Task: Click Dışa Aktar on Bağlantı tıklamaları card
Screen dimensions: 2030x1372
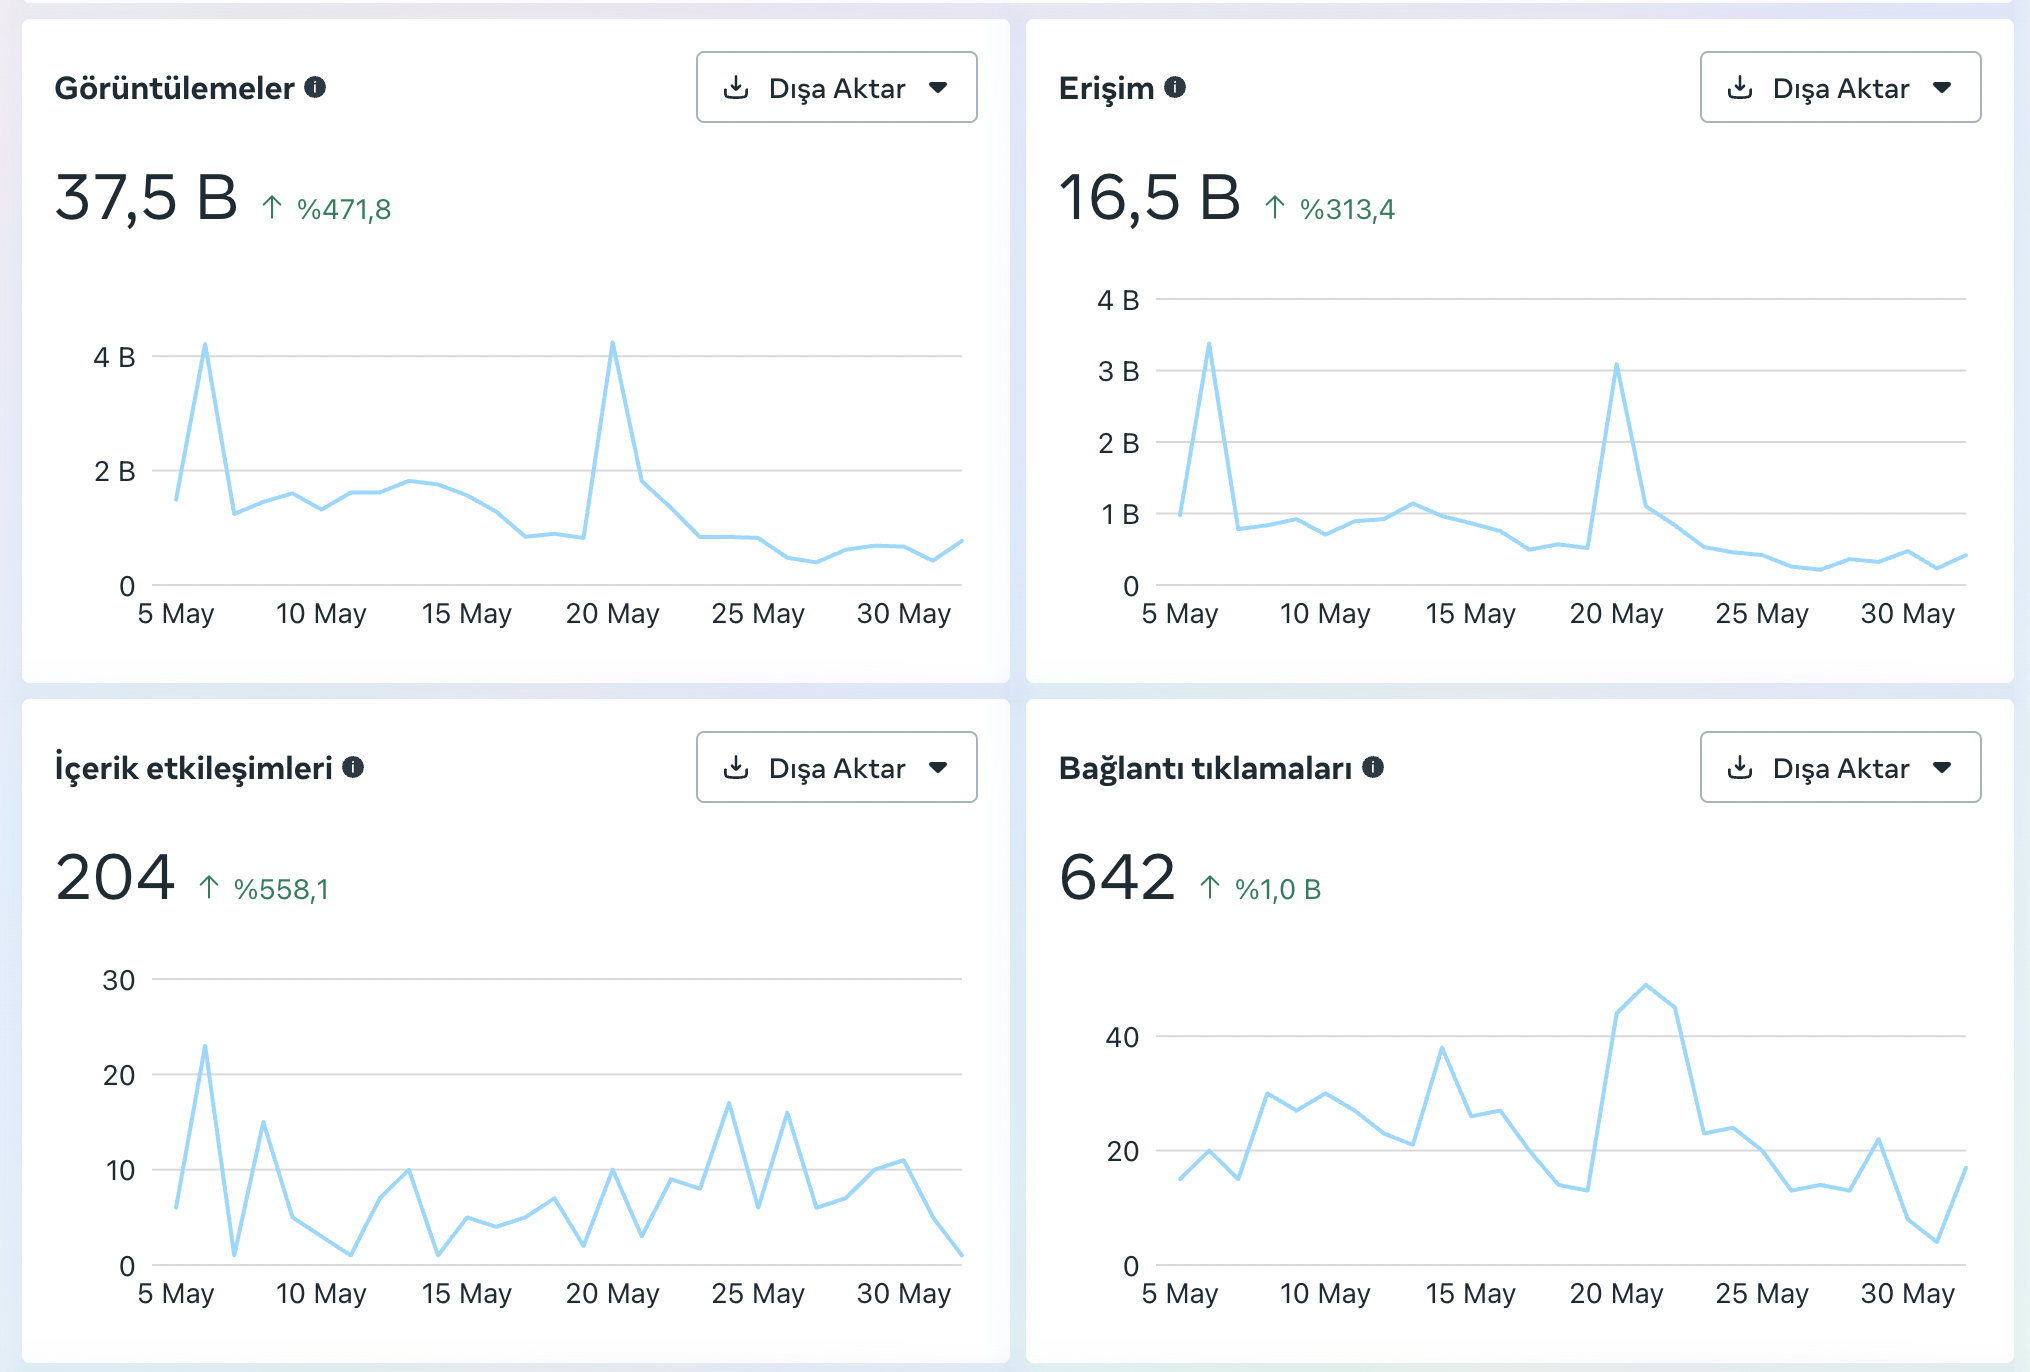Action: [x=1841, y=768]
